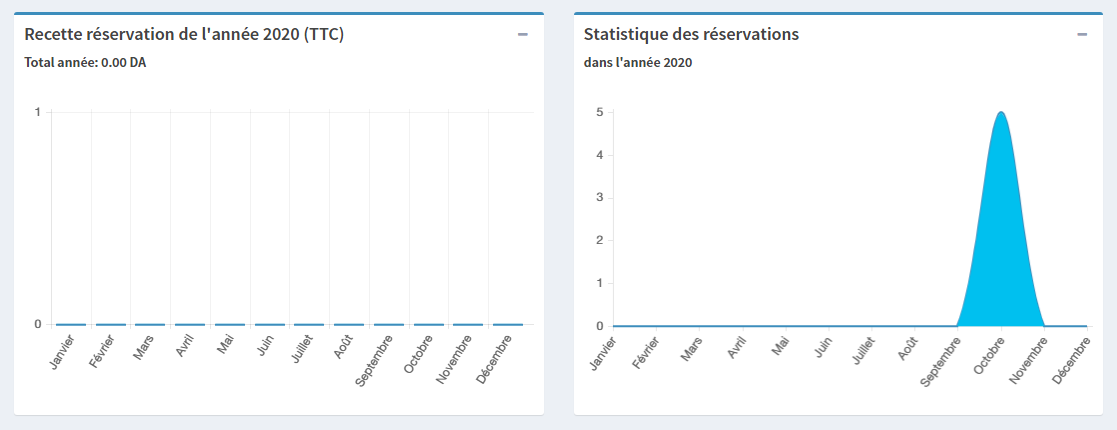Click the 'Statistique des réservations' title

tap(690, 34)
